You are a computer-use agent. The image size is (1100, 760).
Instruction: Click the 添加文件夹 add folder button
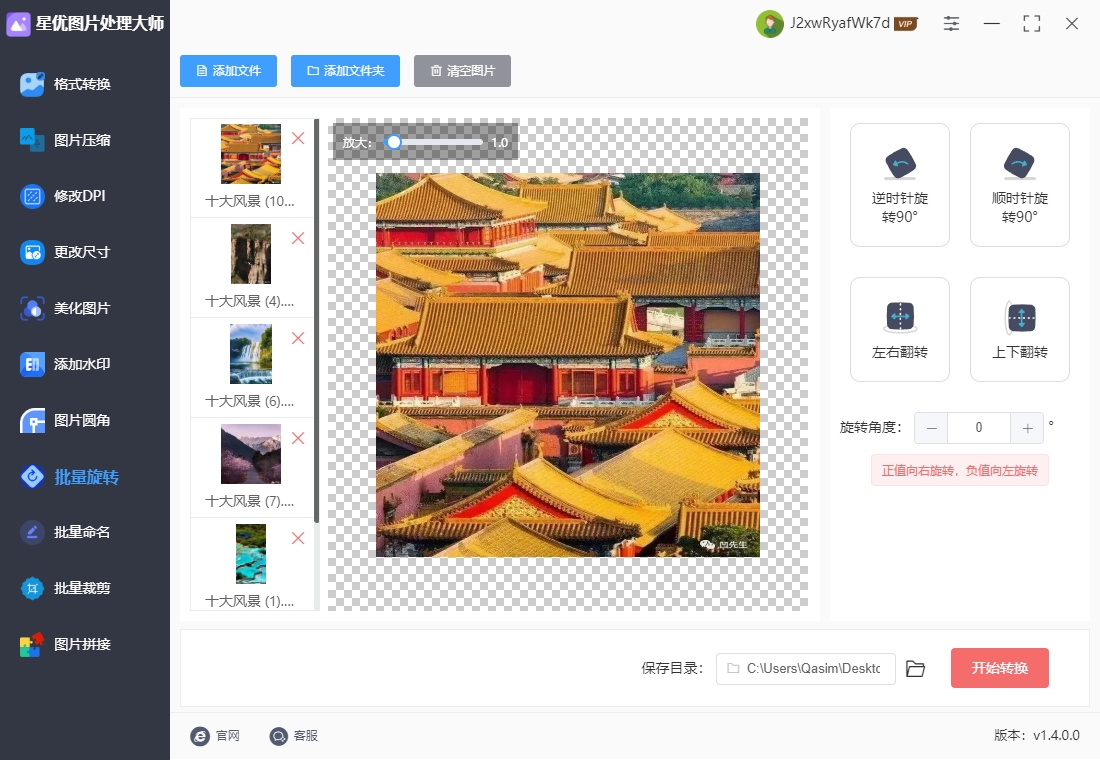[x=345, y=71]
